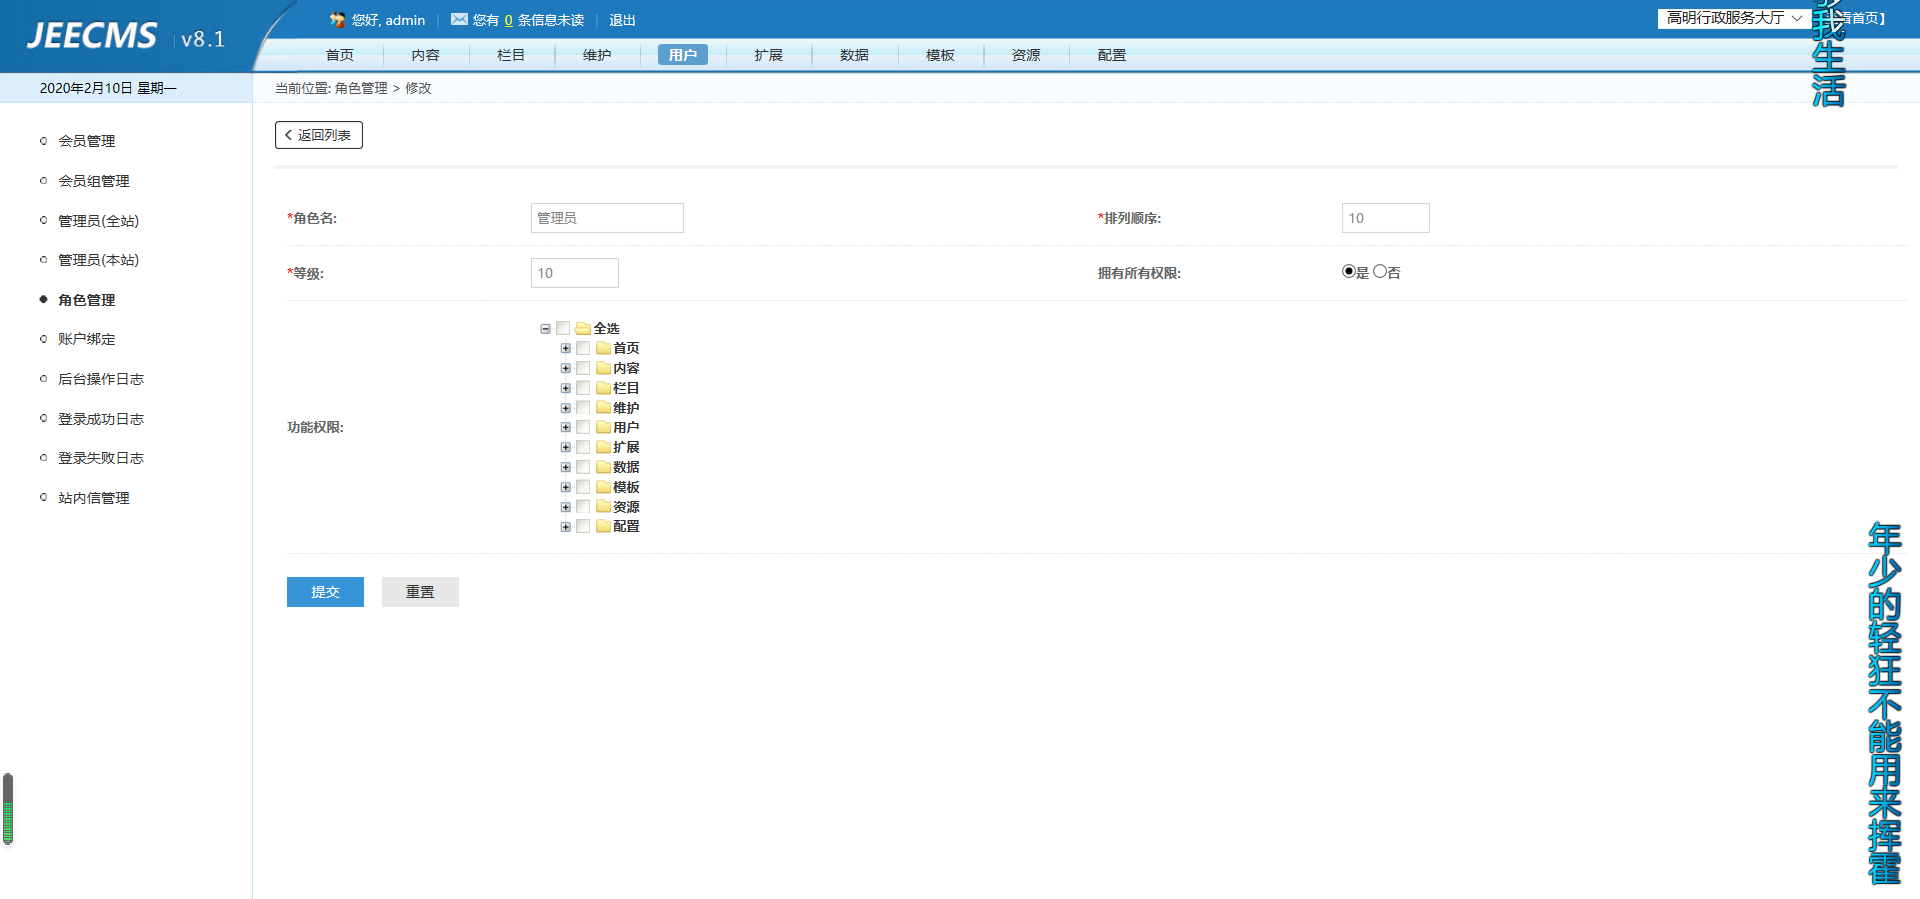The width and height of the screenshot is (1920, 899).
Task: Check the 全选 select-all checkbox
Action: (563, 328)
